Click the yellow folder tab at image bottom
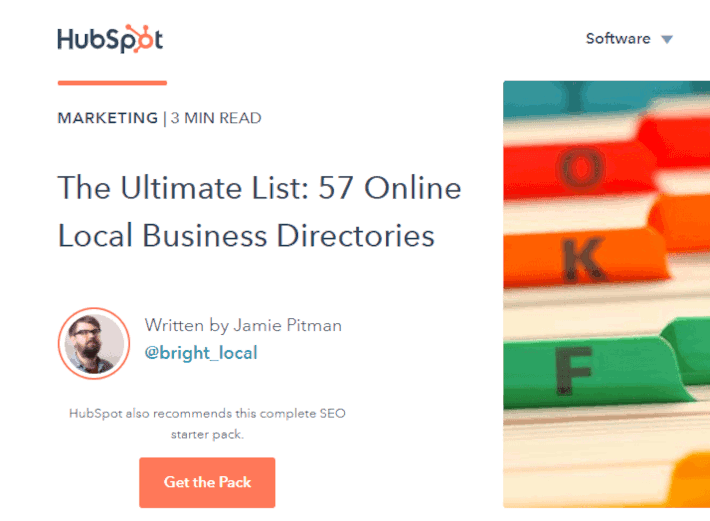The height and width of the screenshot is (521, 710). pos(691,480)
